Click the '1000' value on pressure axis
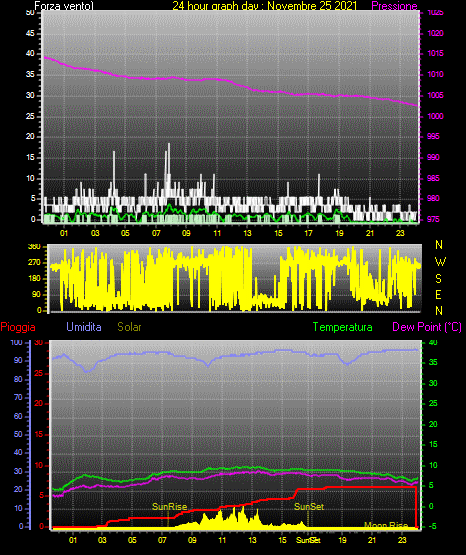The width and height of the screenshot is (466, 555). click(x=435, y=116)
